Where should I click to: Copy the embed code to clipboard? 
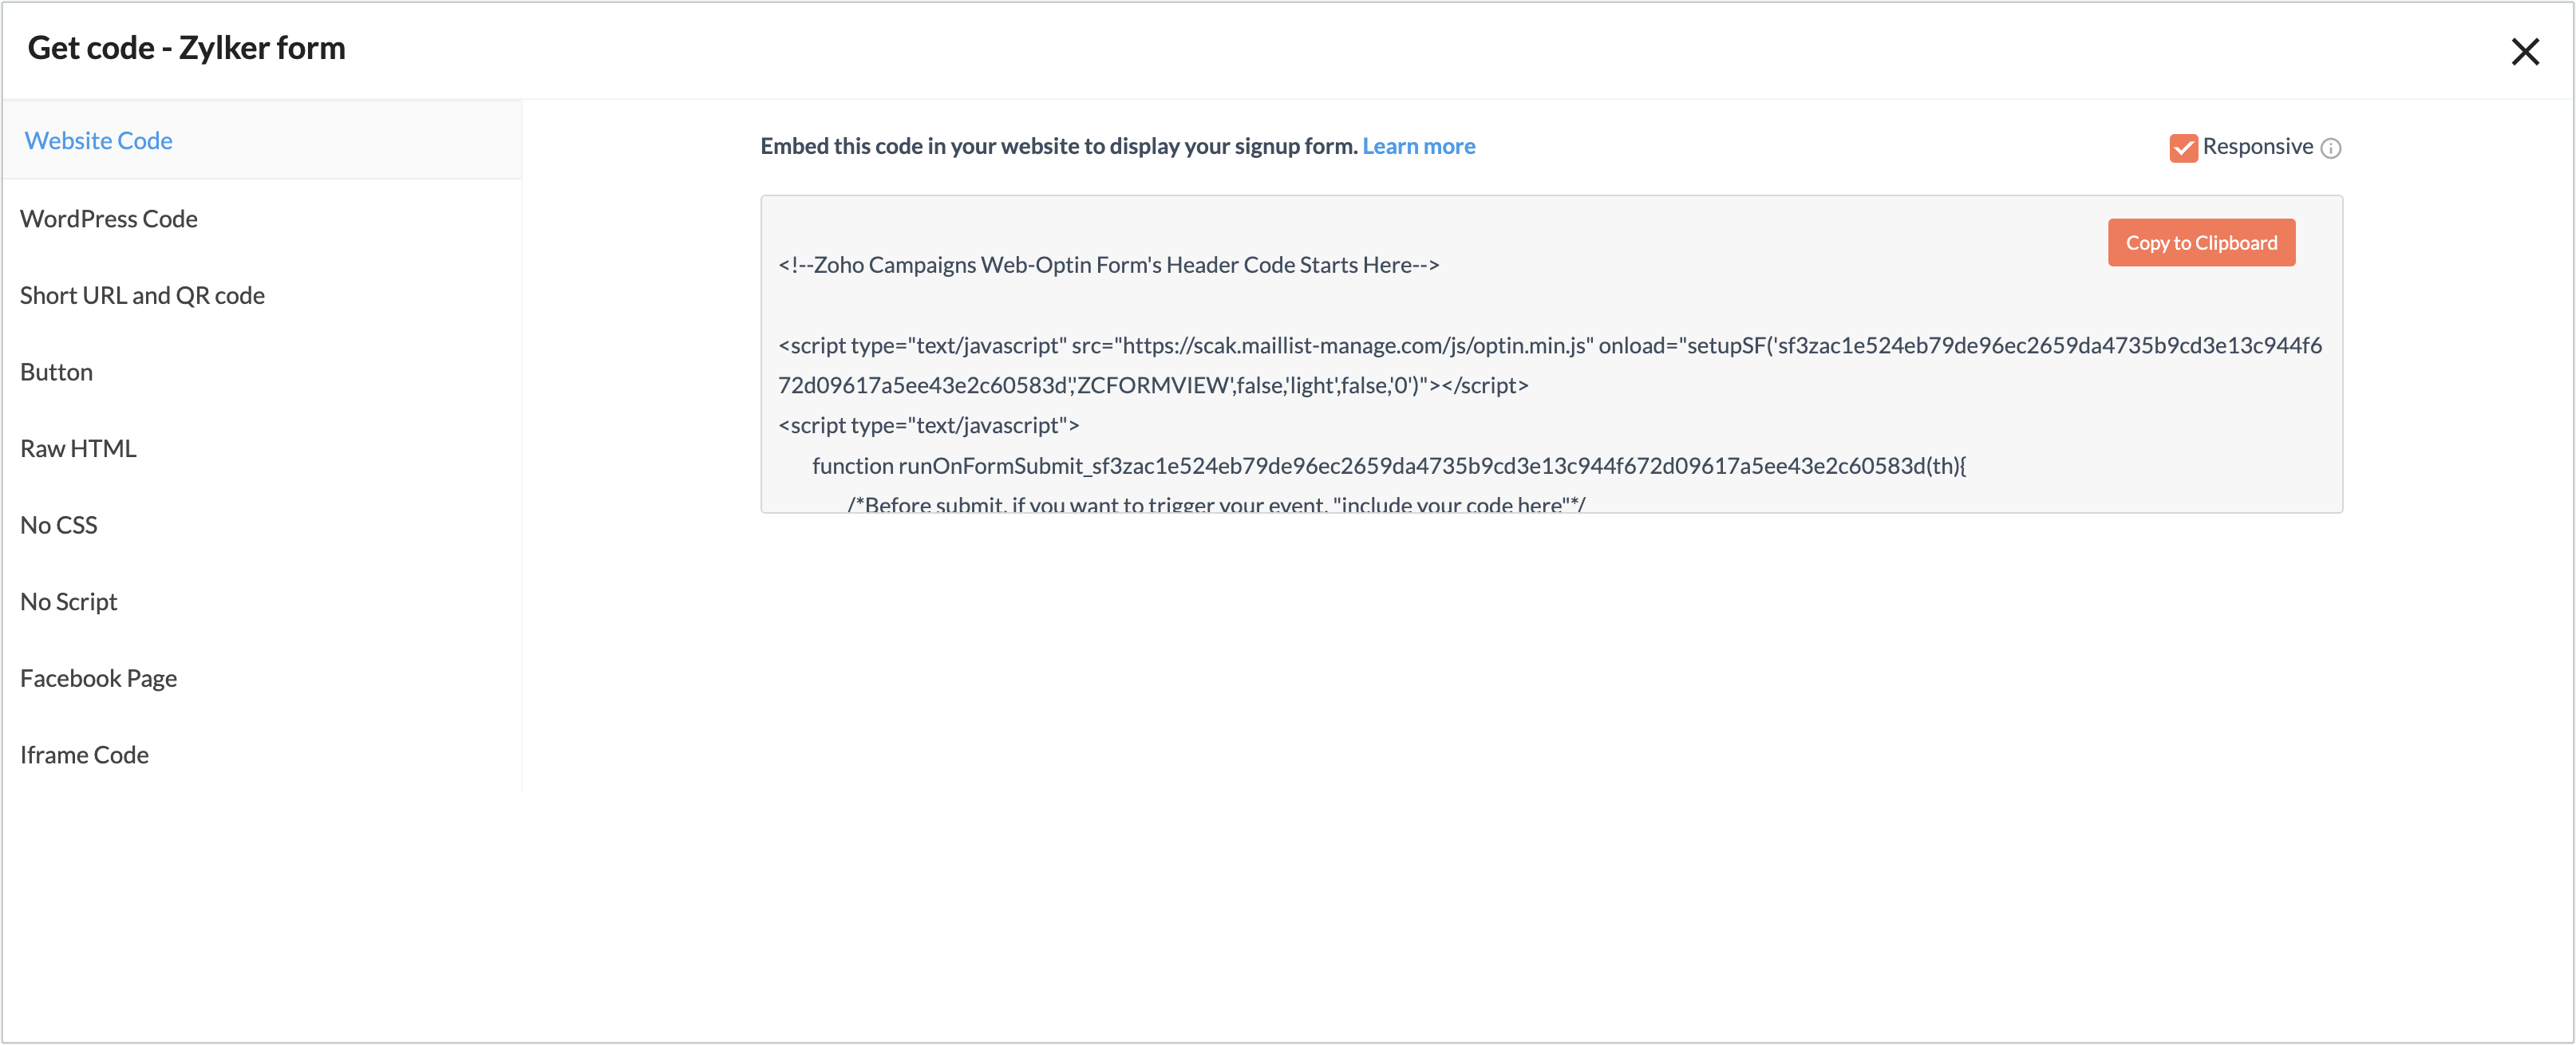(2200, 242)
